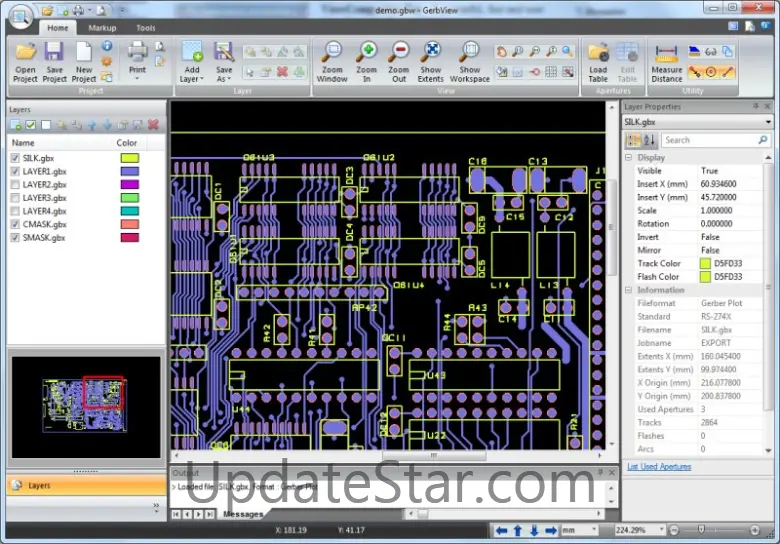
Task: Open the Tools ribbon tab
Action: [146, 28]
